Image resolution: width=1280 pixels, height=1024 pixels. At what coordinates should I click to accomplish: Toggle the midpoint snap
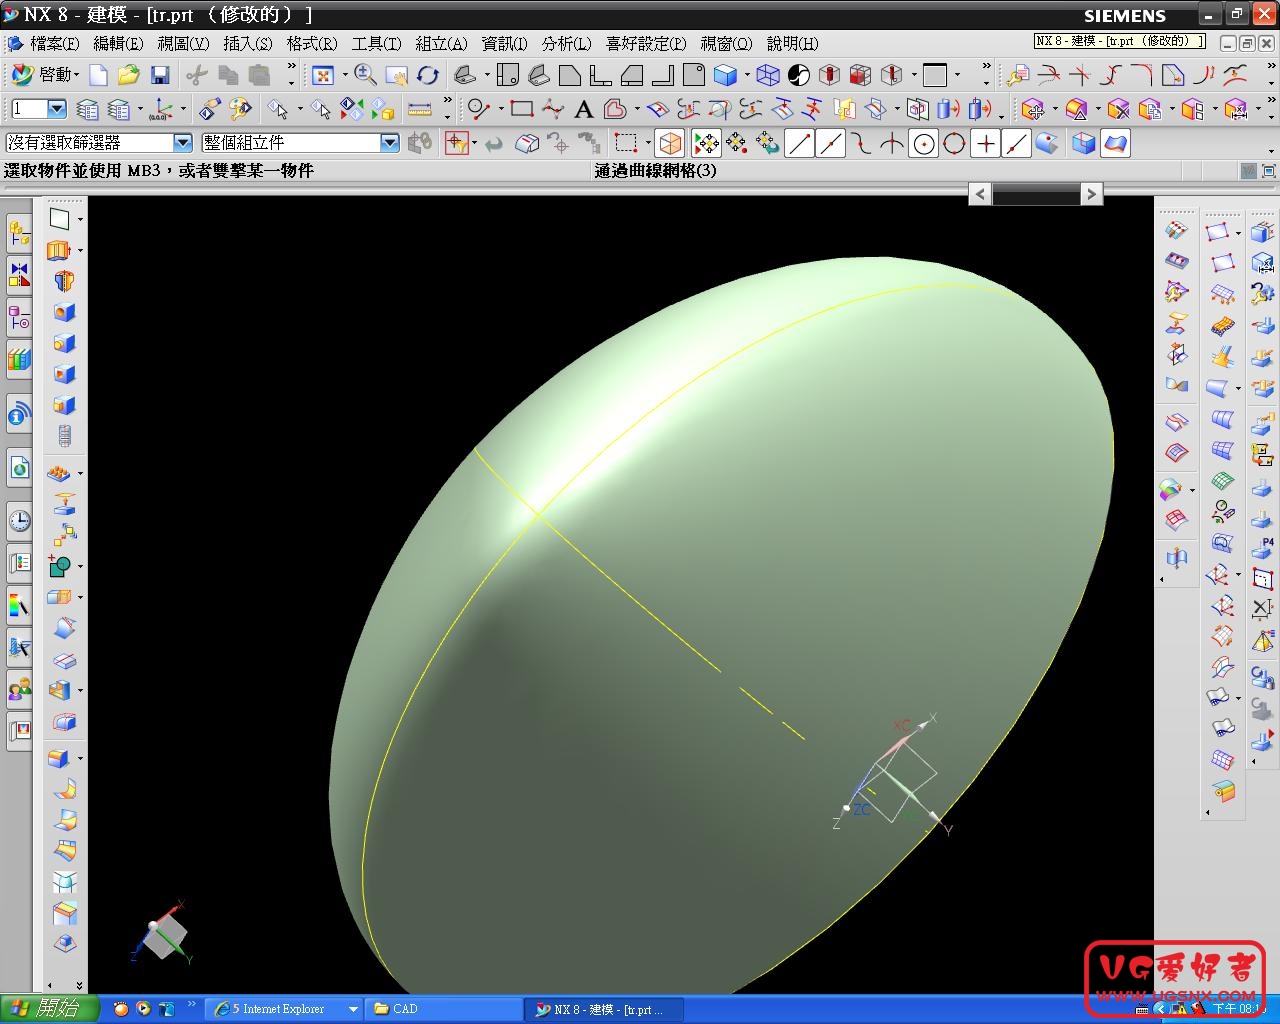point(830,144)
